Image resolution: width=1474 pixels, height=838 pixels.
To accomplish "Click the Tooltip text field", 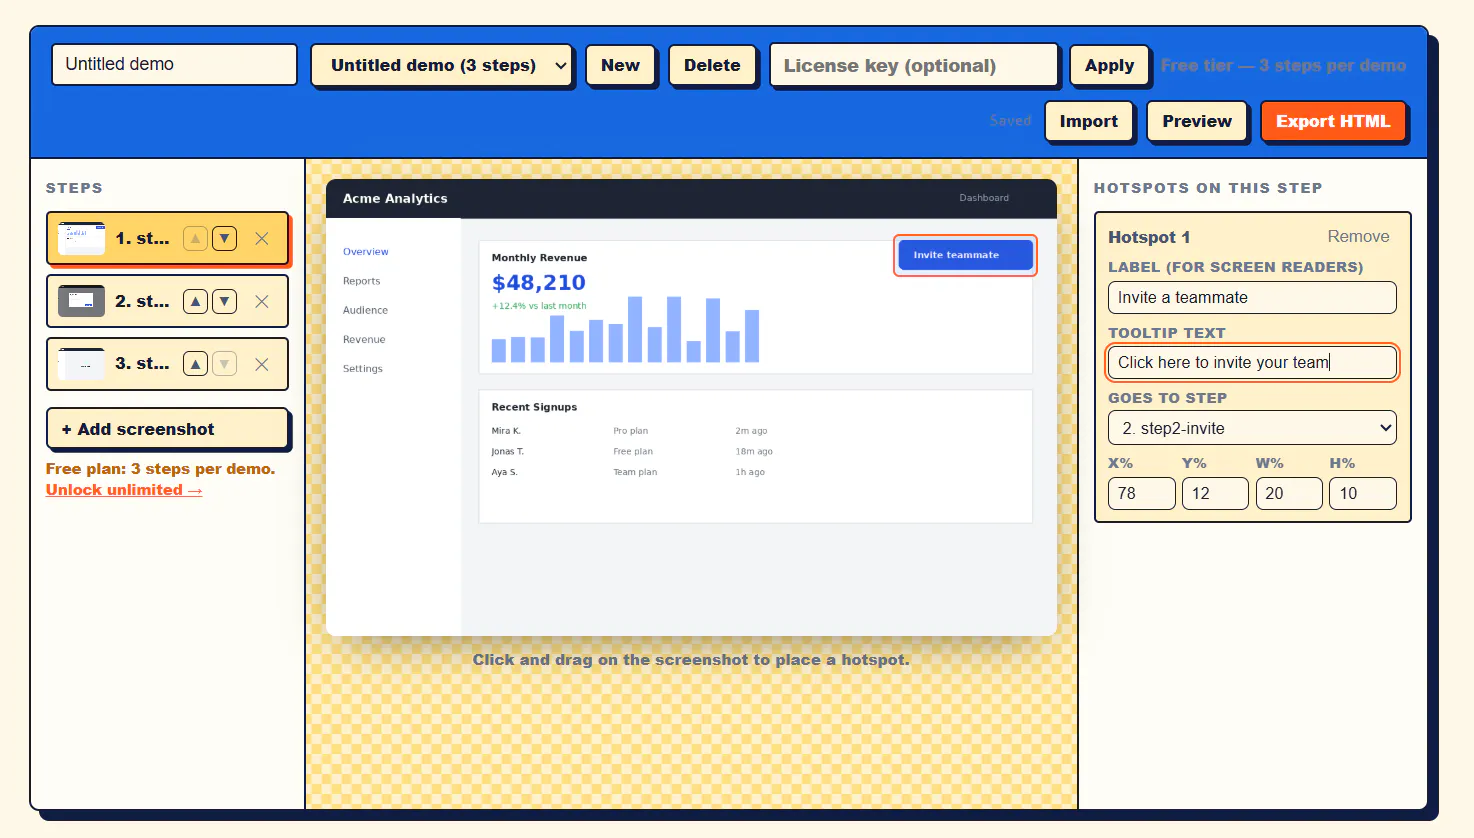I will [x=1252, y=363].
